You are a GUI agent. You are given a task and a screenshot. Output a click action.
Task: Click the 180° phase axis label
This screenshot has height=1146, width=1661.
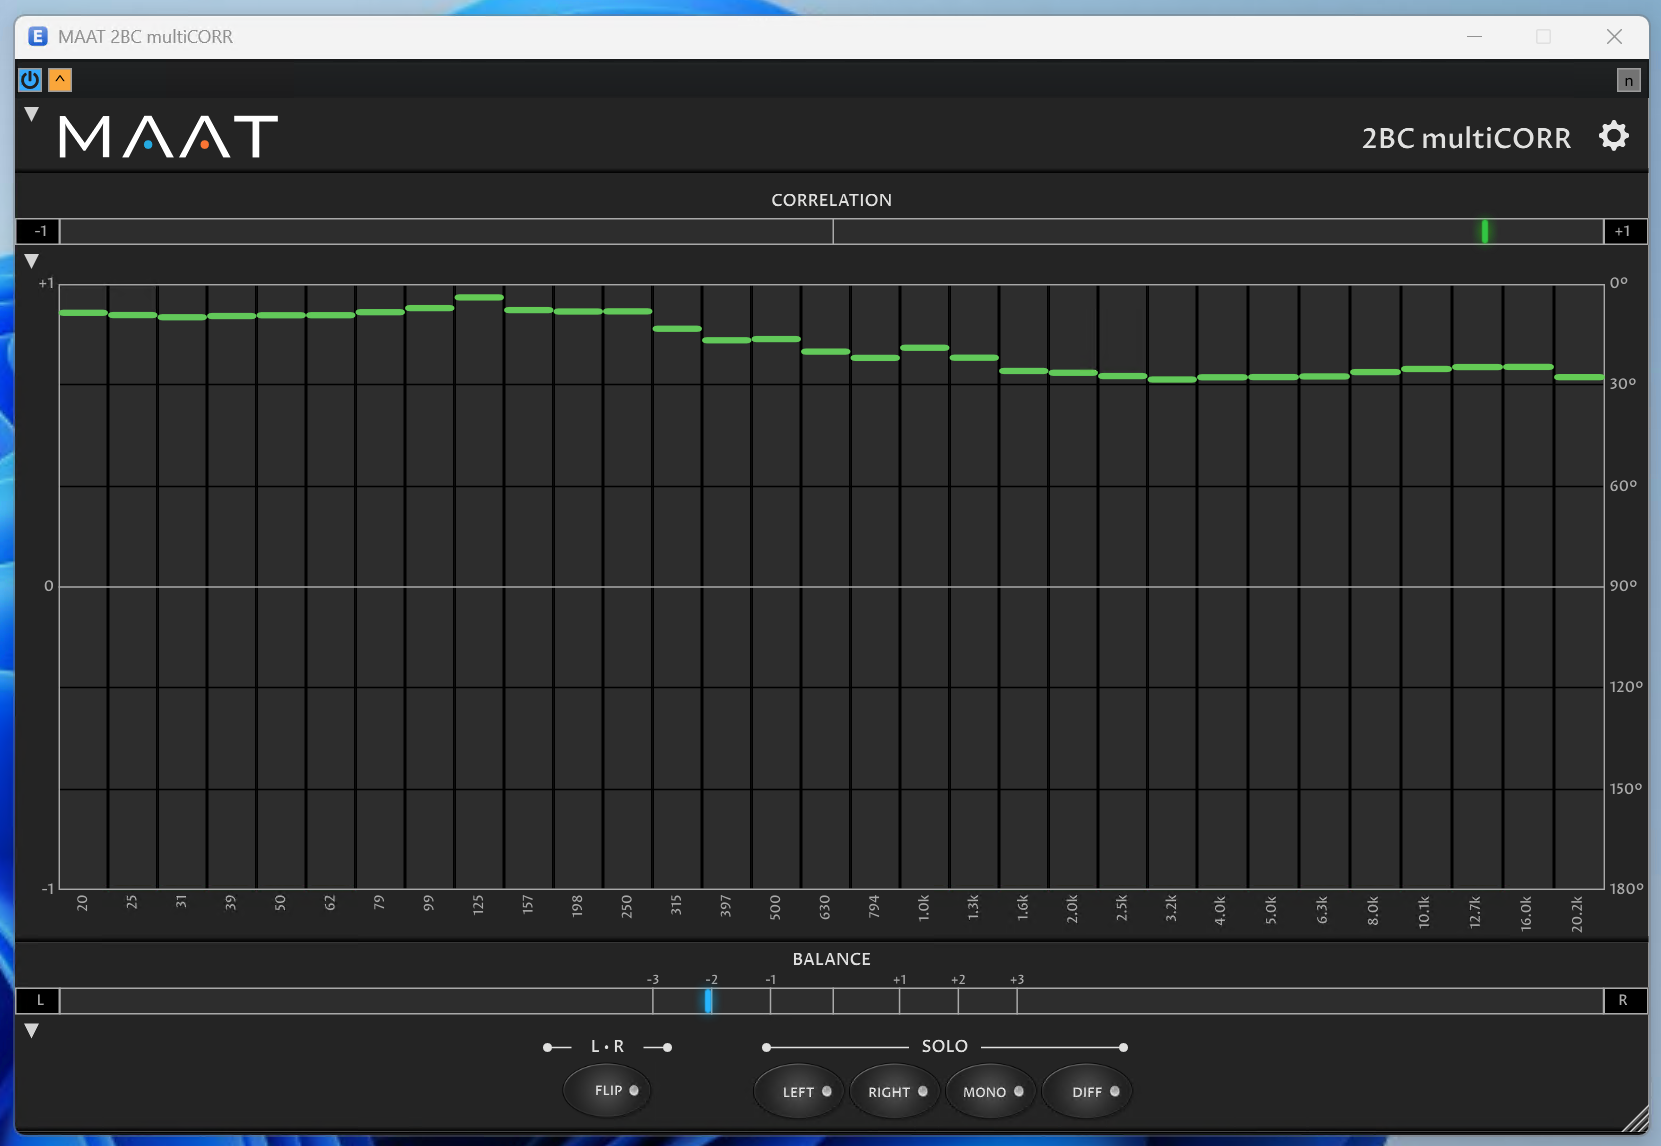click(1626, 888)
